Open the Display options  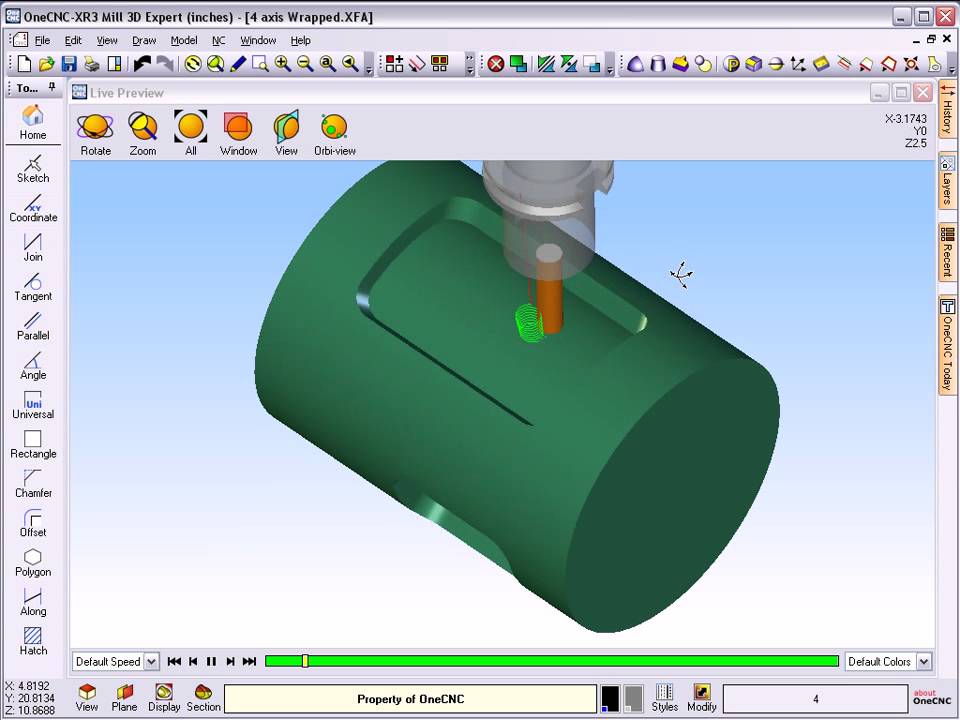pos(164,699)
